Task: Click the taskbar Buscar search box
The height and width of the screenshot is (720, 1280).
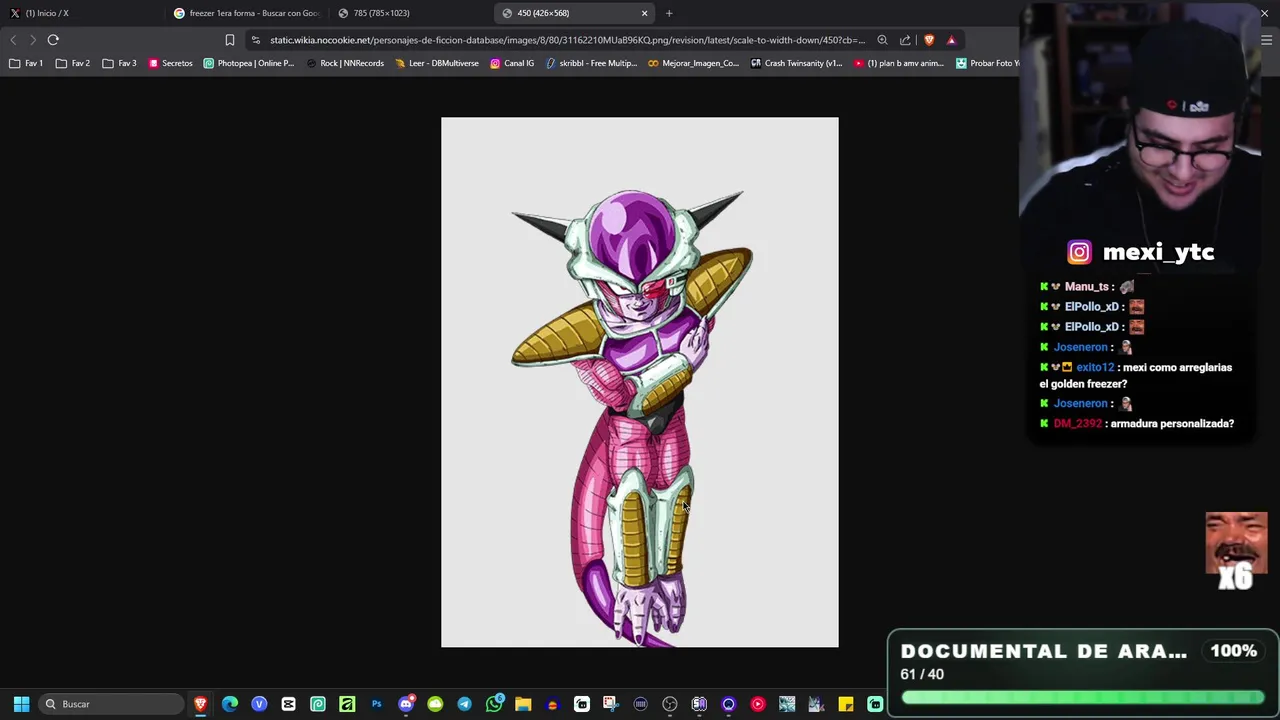Action: coord(111,704)
